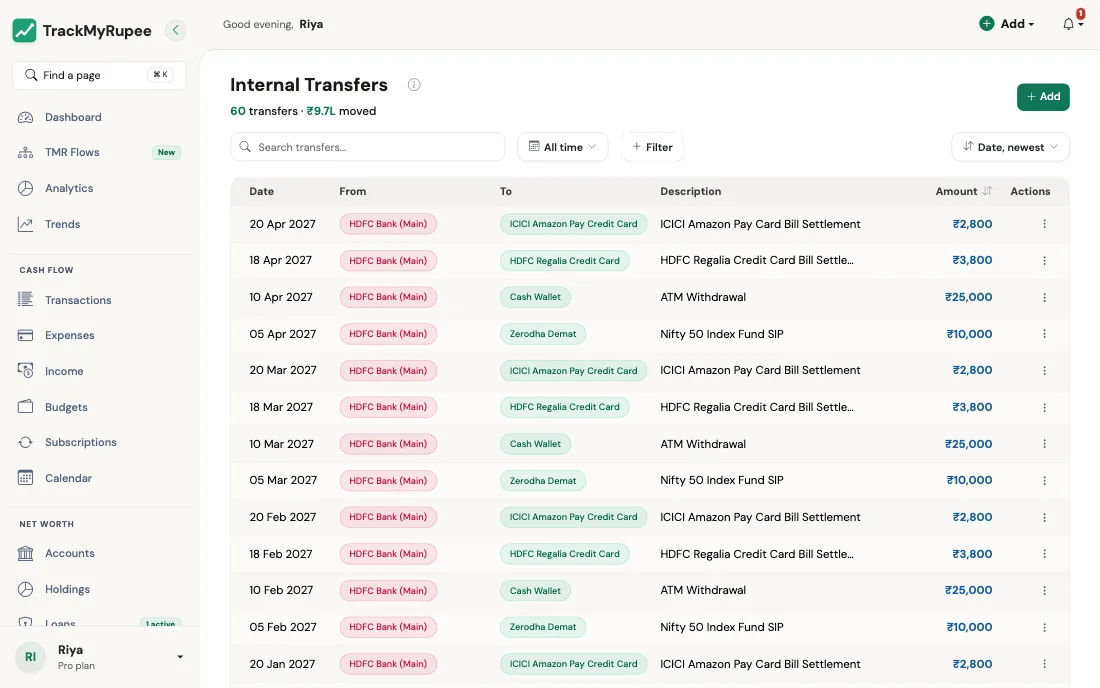Click the Description column header
1100x688 pixels.
point(690,191)
